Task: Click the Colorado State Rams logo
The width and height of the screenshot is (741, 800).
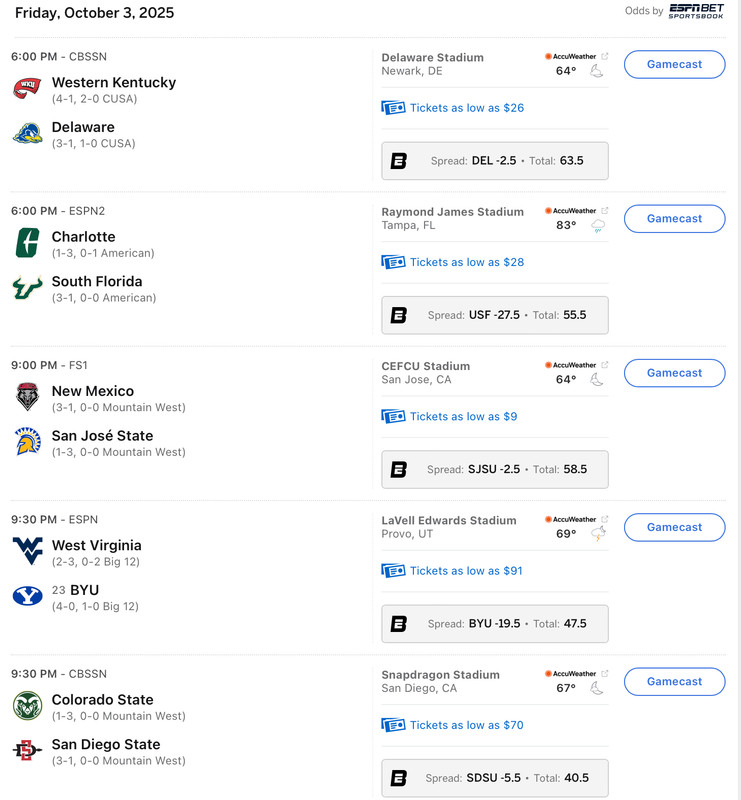Action: (27, 706)
